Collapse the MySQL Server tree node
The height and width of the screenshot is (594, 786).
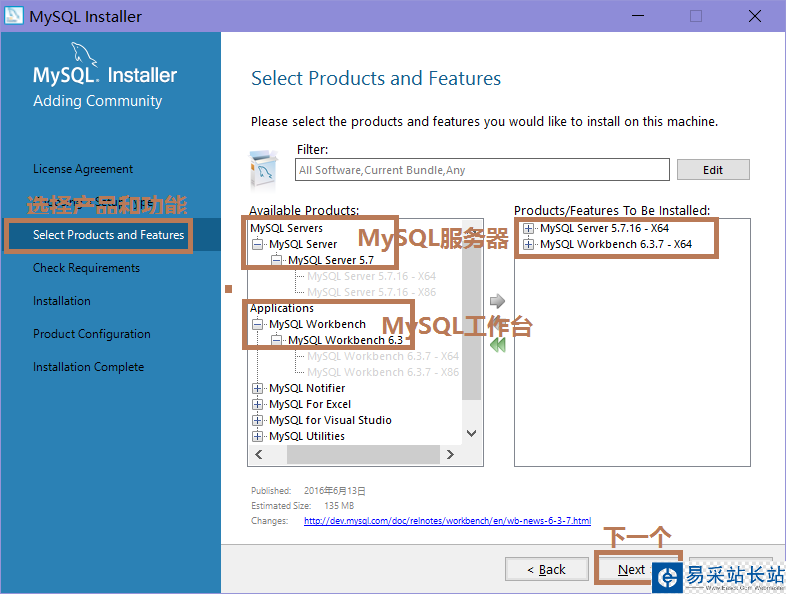click(x=257, y=244)
